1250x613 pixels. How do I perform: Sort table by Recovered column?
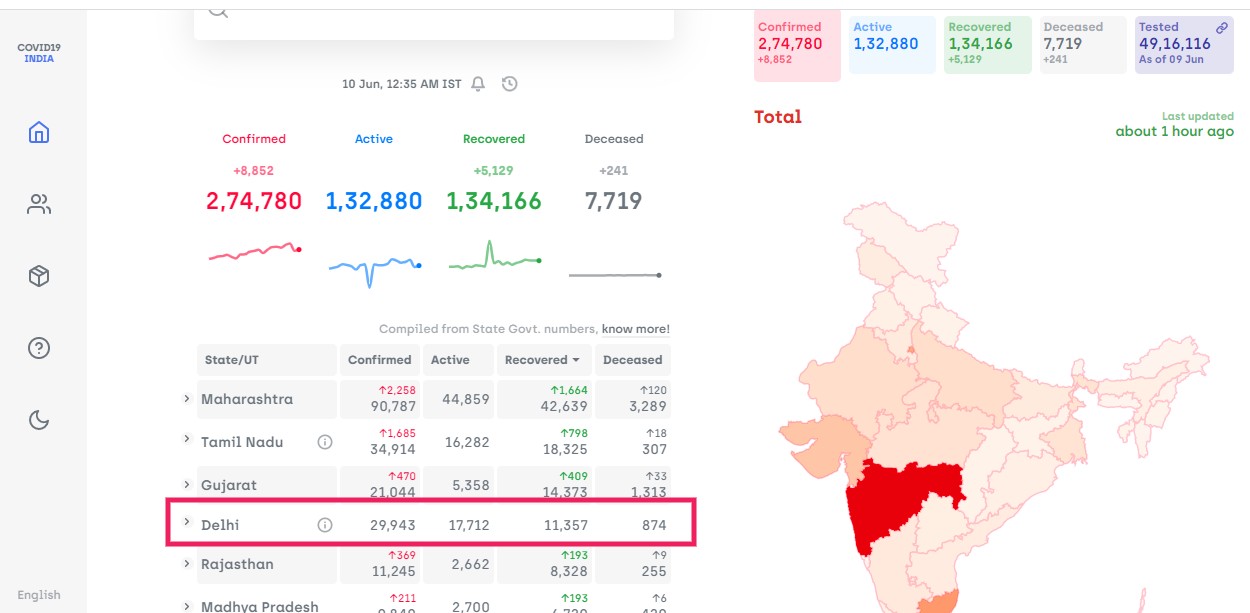542,360
